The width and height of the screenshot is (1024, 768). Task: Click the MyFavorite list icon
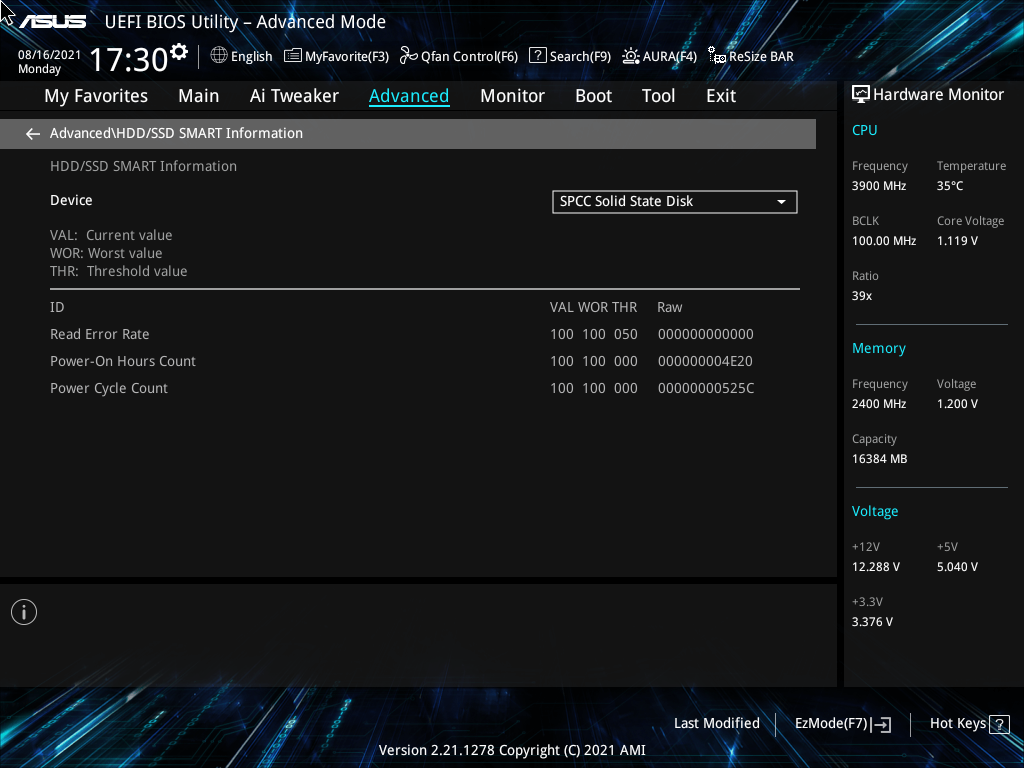click(293, 56)
